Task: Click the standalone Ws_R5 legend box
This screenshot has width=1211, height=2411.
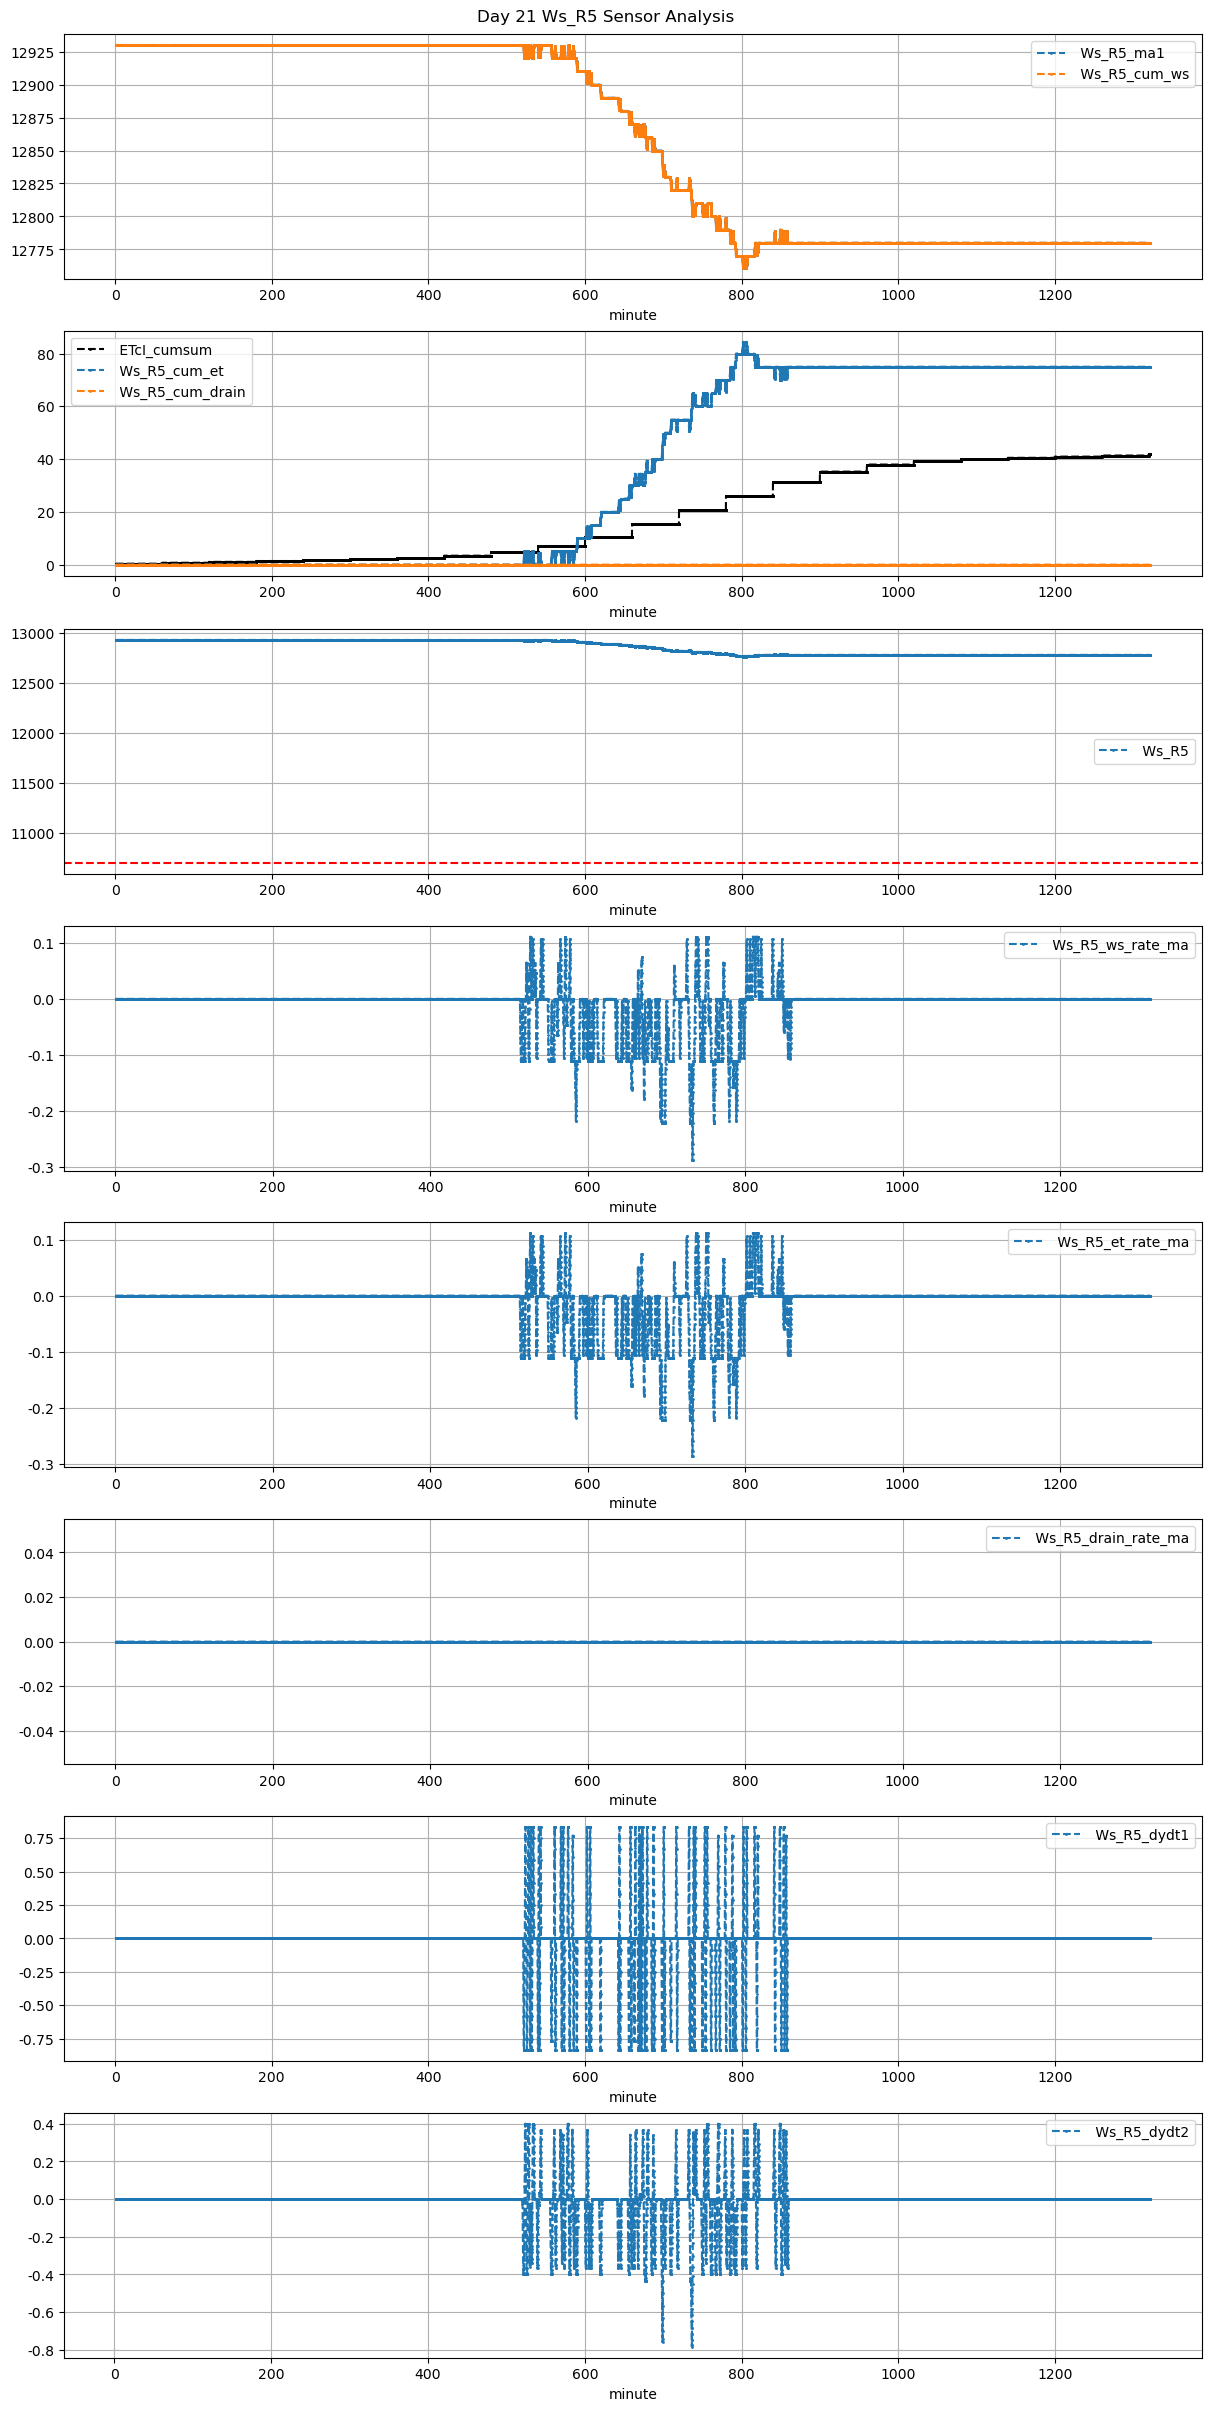Action: 1144,751
